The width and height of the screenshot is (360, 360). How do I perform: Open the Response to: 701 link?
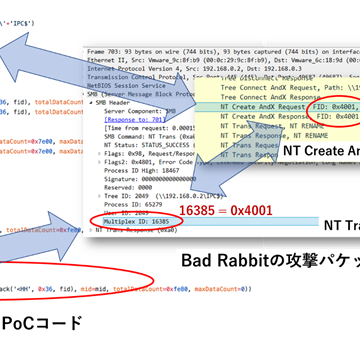coord(134,120)
